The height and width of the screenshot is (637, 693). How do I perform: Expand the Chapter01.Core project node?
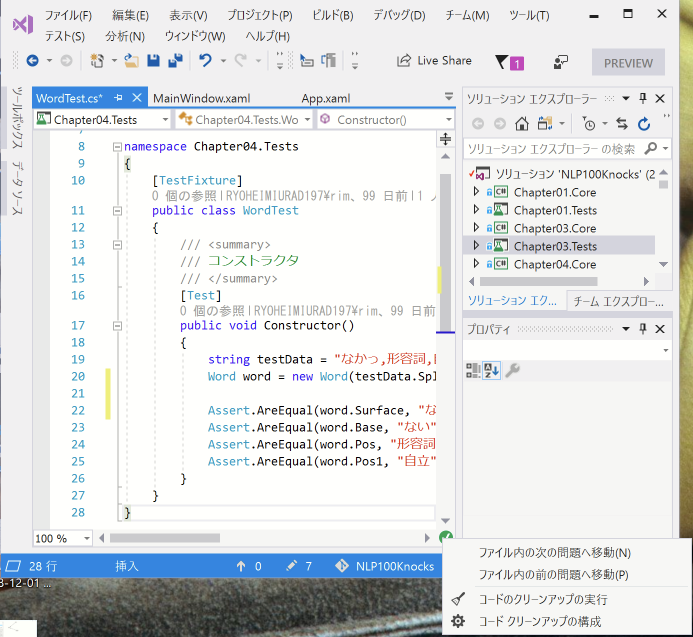click(x=476, y=191)
